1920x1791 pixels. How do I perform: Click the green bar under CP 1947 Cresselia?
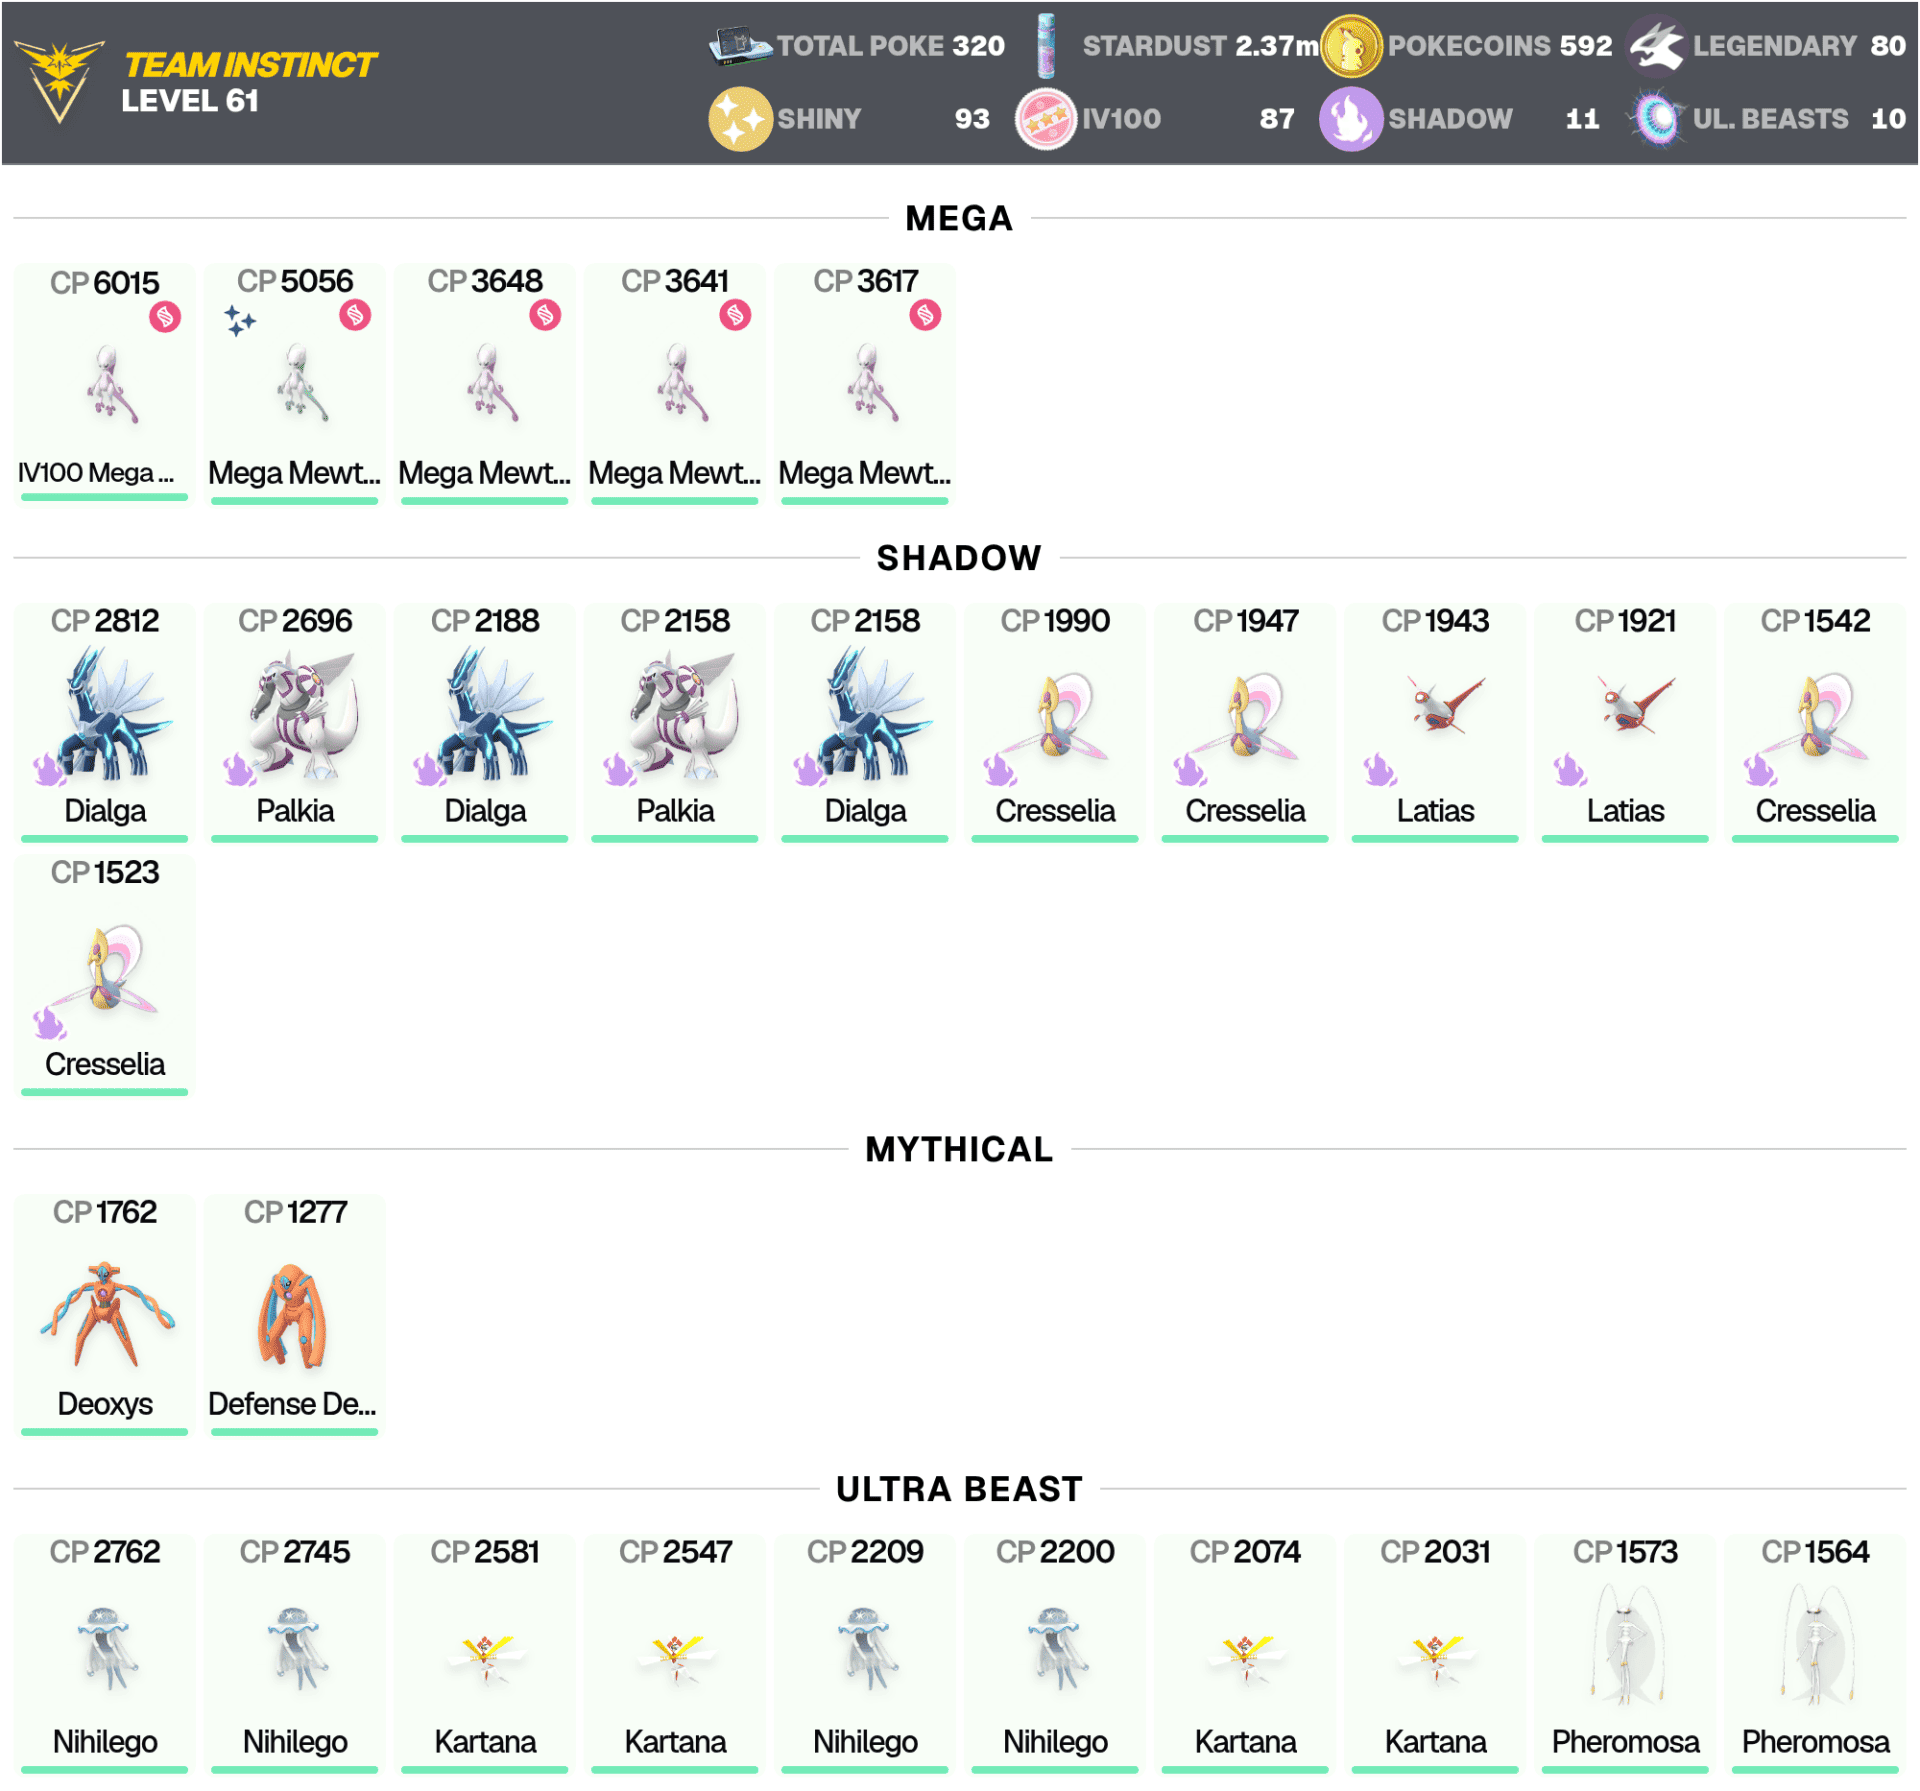(x=1245, y=839)
